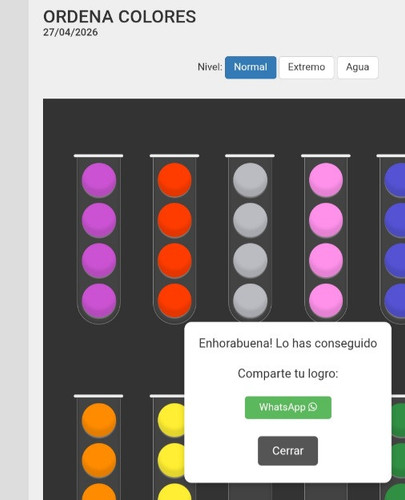
Task: Select the orange balls tube
Action: coord(99,447)
